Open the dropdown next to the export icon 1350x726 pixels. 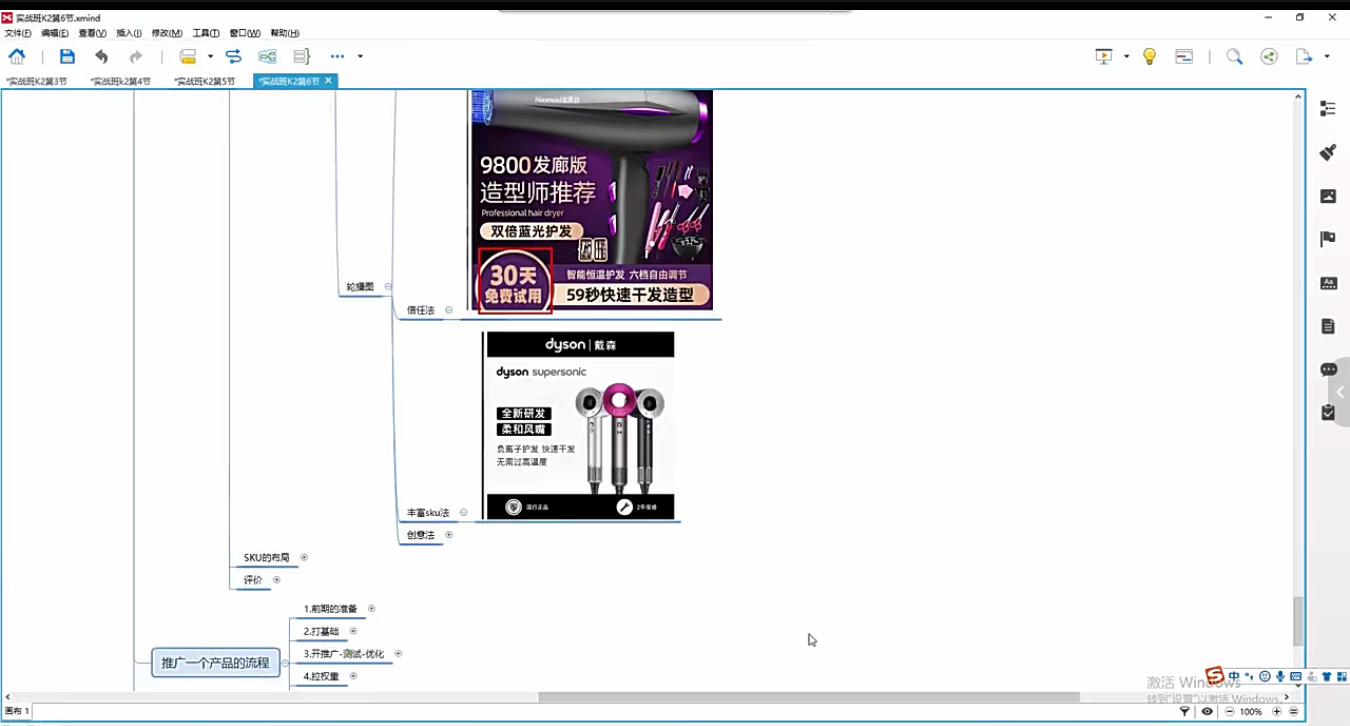click(x=1327, y=56)
